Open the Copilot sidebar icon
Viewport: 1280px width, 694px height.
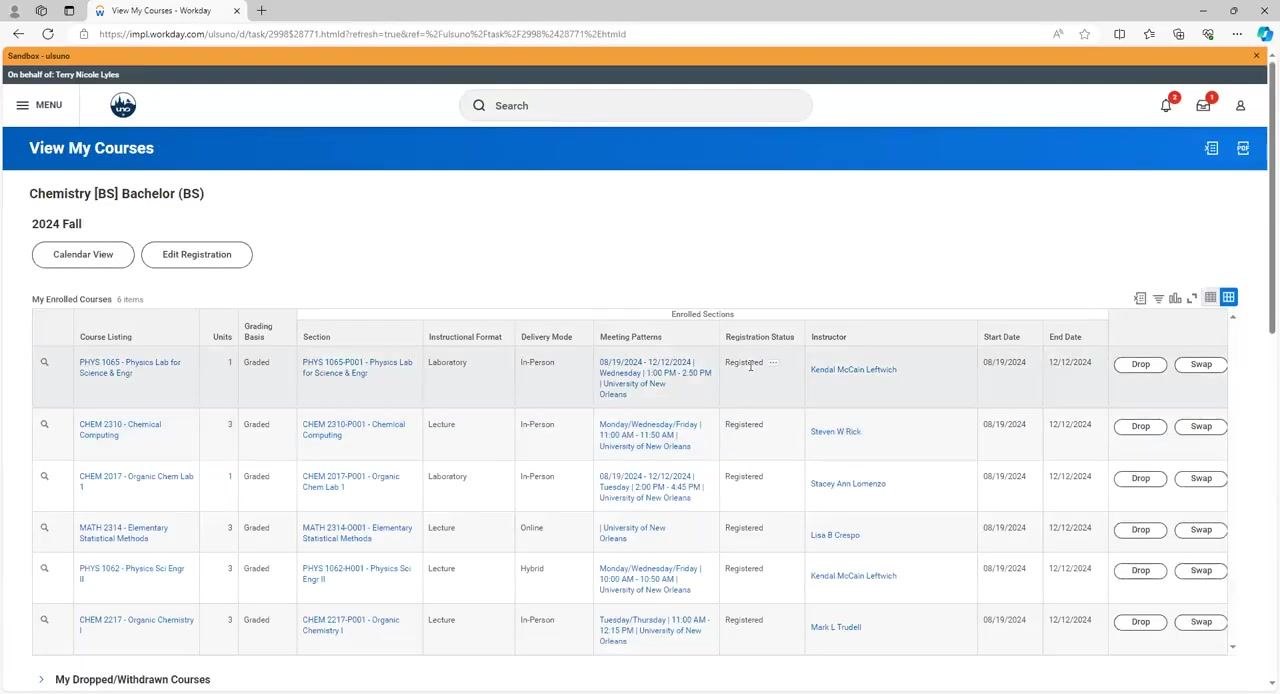(1264, 34)
